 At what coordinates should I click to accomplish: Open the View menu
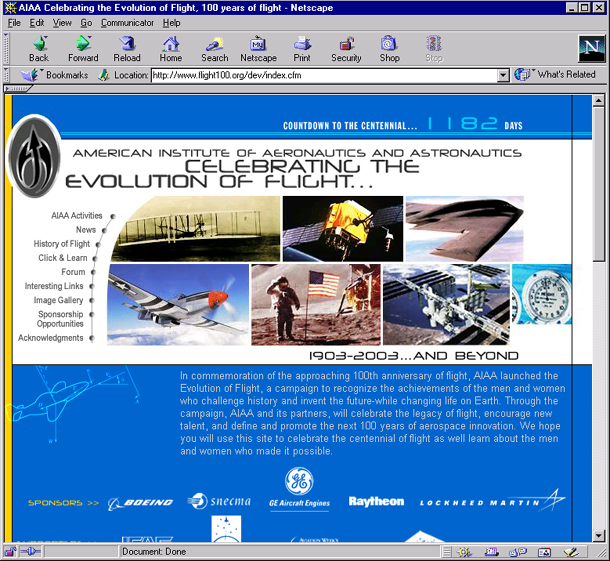(62, 23)
